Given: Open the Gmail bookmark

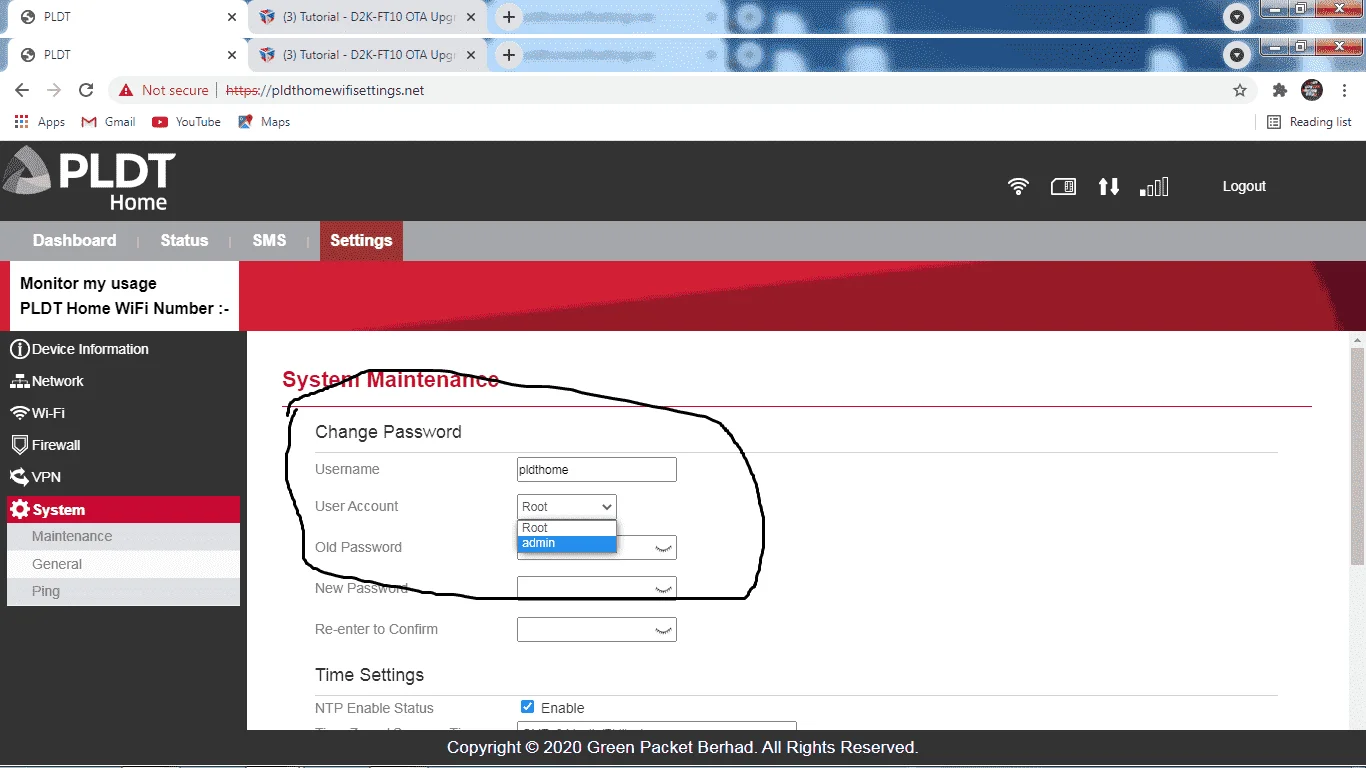Looking at the screenshot, I should tap(109, 122).
